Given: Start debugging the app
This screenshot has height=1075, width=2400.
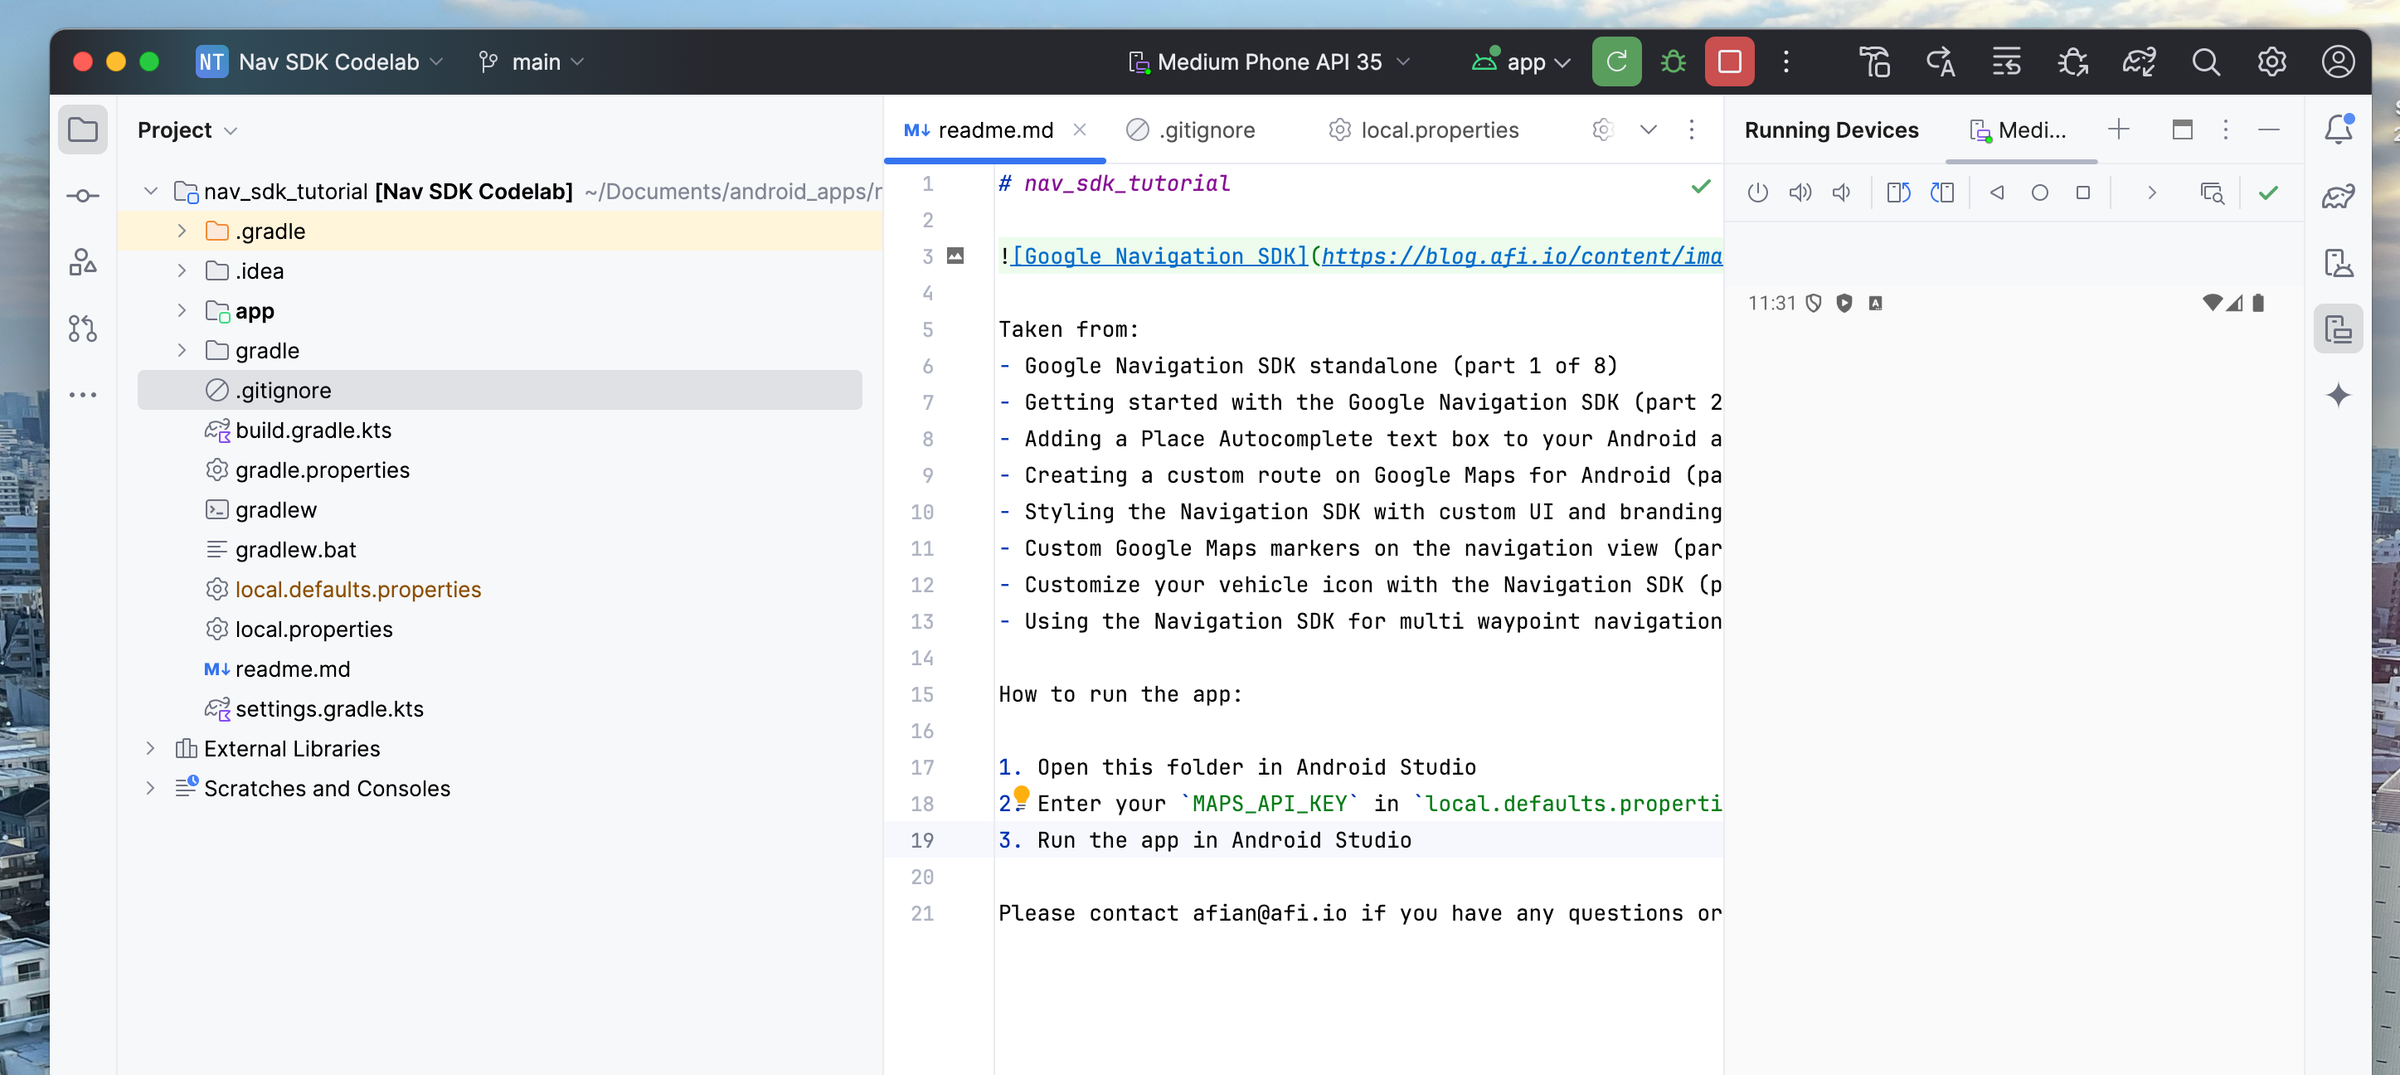Looking at the screenshot, I should tap(1673, 61).
